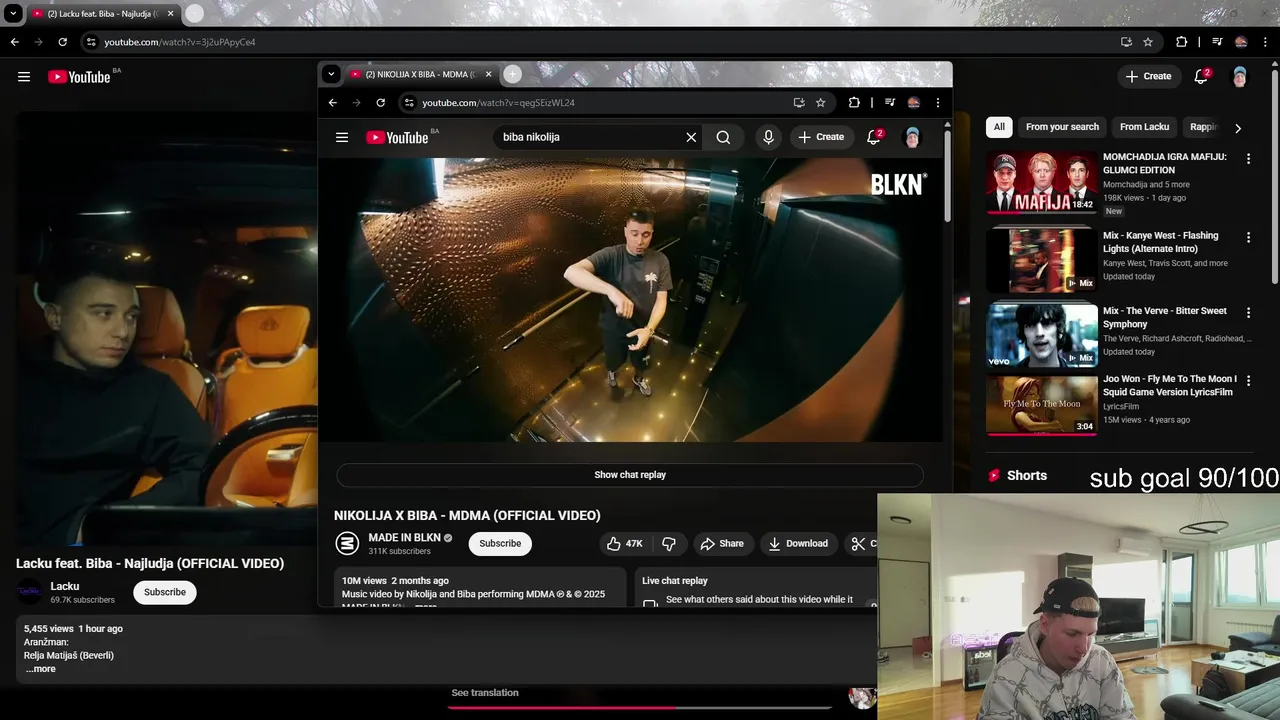
Task: Open the MOMCHADIJA IGRA MAFIJU video thumbnail
Action: [x=1042, y=182]
